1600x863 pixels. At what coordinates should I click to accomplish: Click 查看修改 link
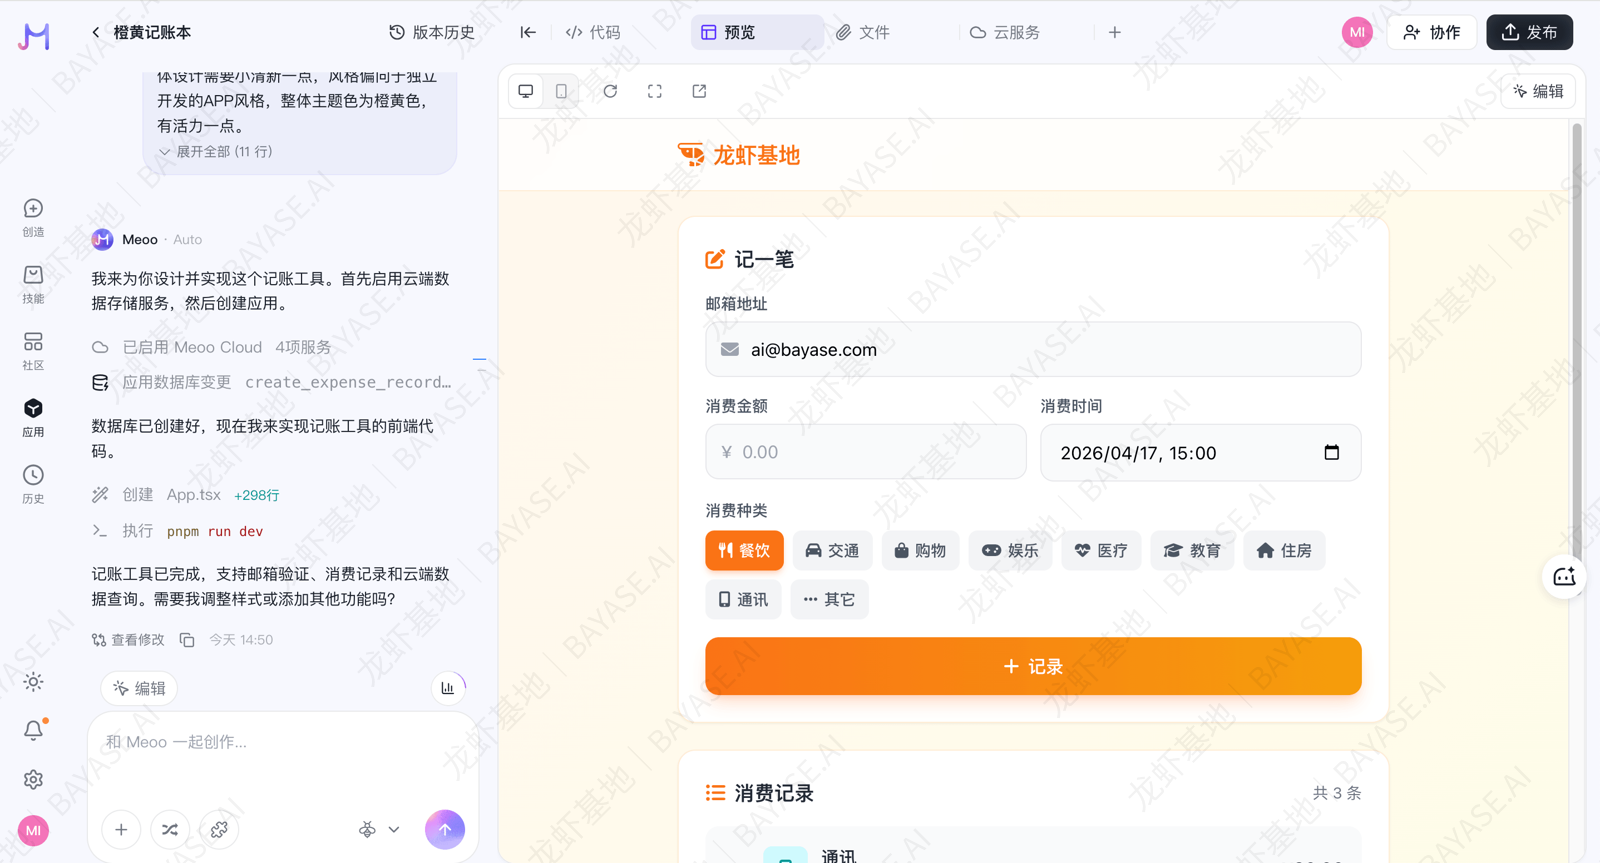[x=128, y=640]
